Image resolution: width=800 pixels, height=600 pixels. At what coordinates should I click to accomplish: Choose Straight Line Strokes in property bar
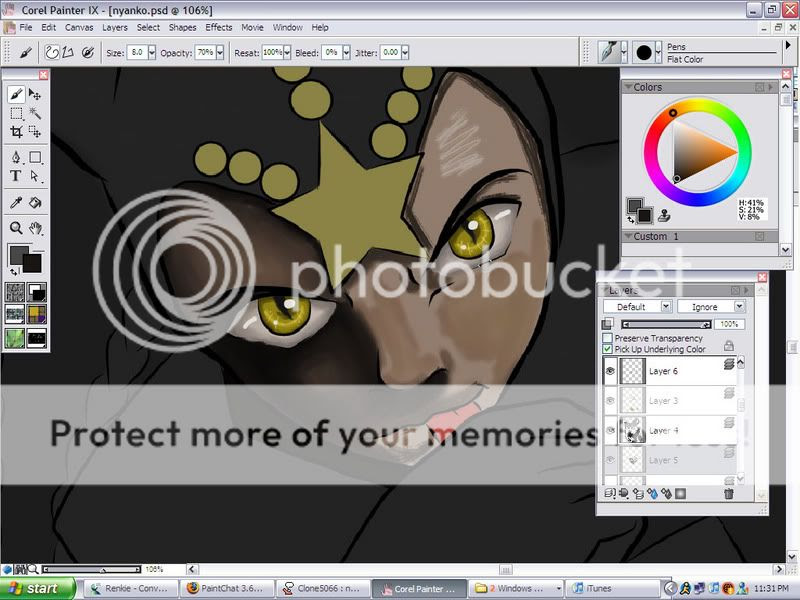point(68,52)
